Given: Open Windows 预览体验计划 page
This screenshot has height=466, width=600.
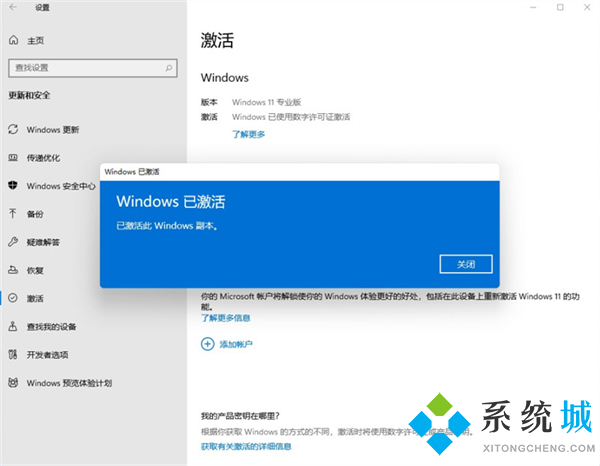Looking at the screenshot, I should pos(69,383).
